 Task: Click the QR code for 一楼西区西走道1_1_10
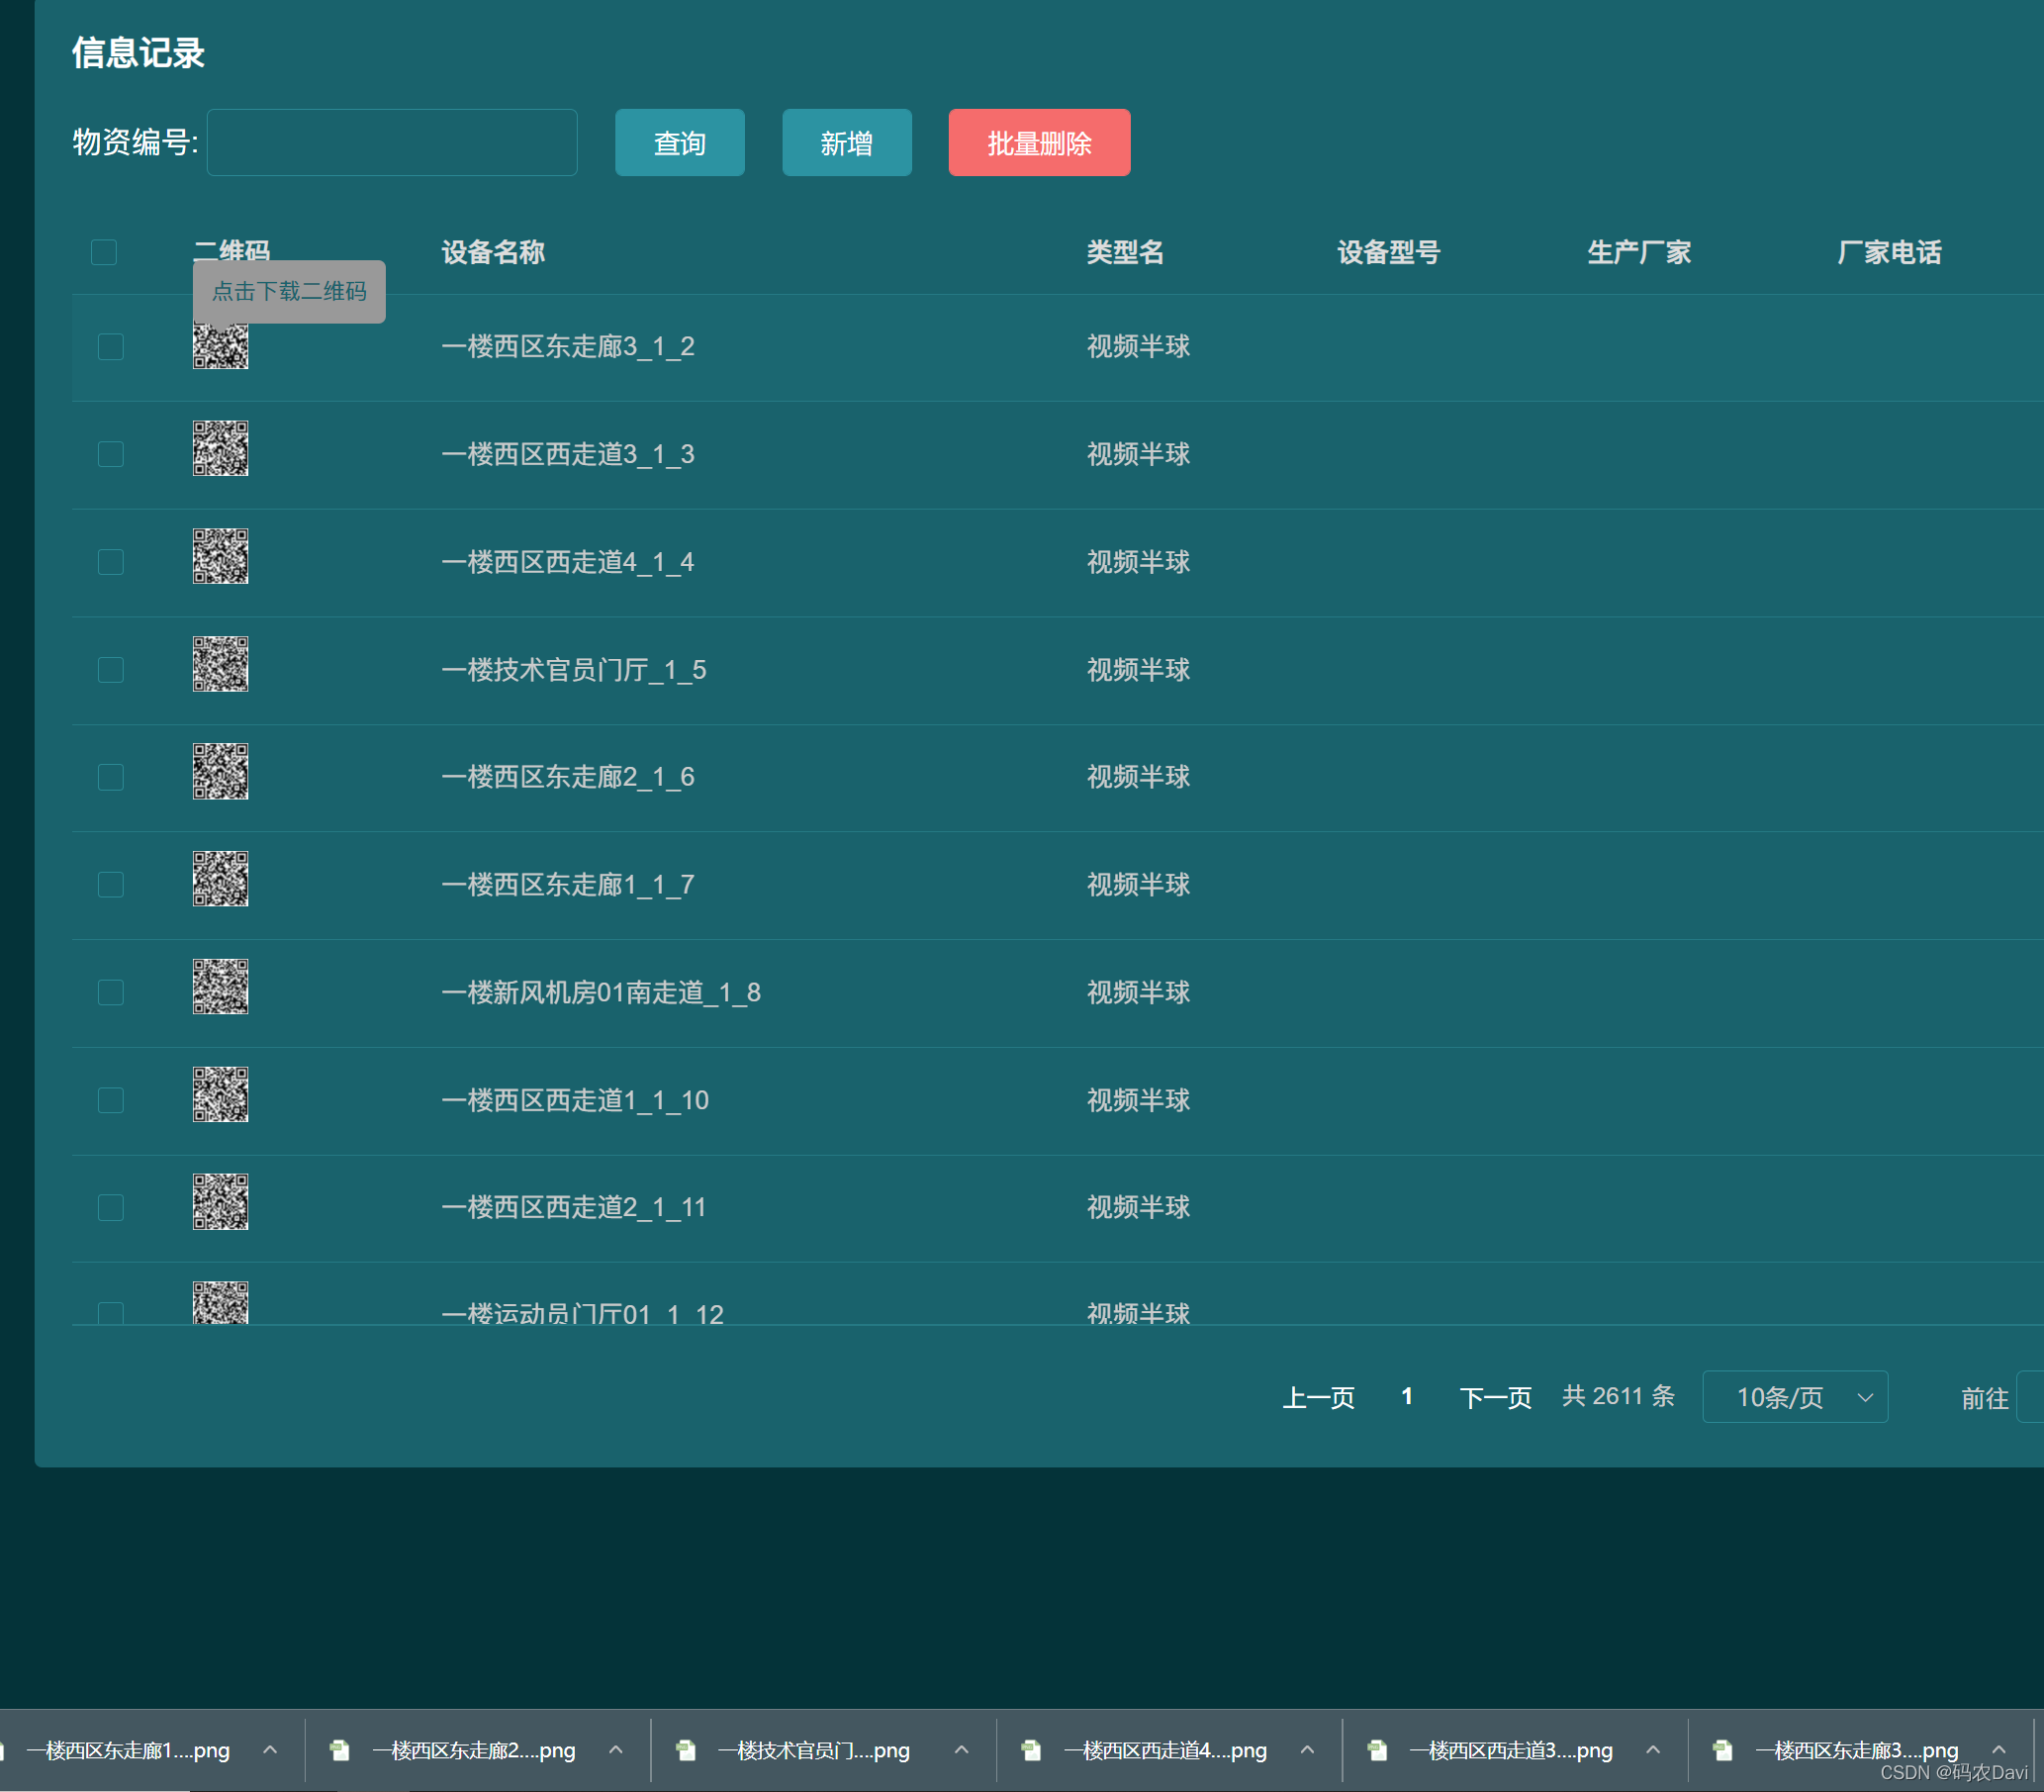coord(220,1094)
